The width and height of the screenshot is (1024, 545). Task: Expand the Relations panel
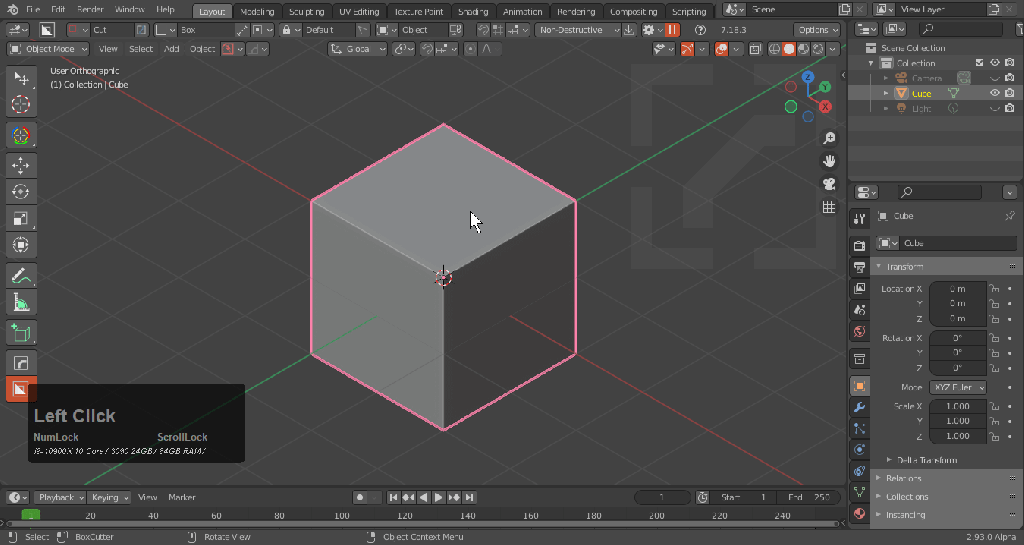coord(905,478)
